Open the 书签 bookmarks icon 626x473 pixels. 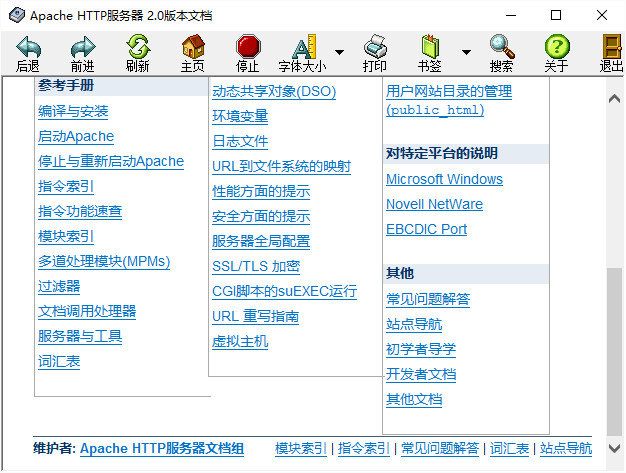(x=430, y=54)
